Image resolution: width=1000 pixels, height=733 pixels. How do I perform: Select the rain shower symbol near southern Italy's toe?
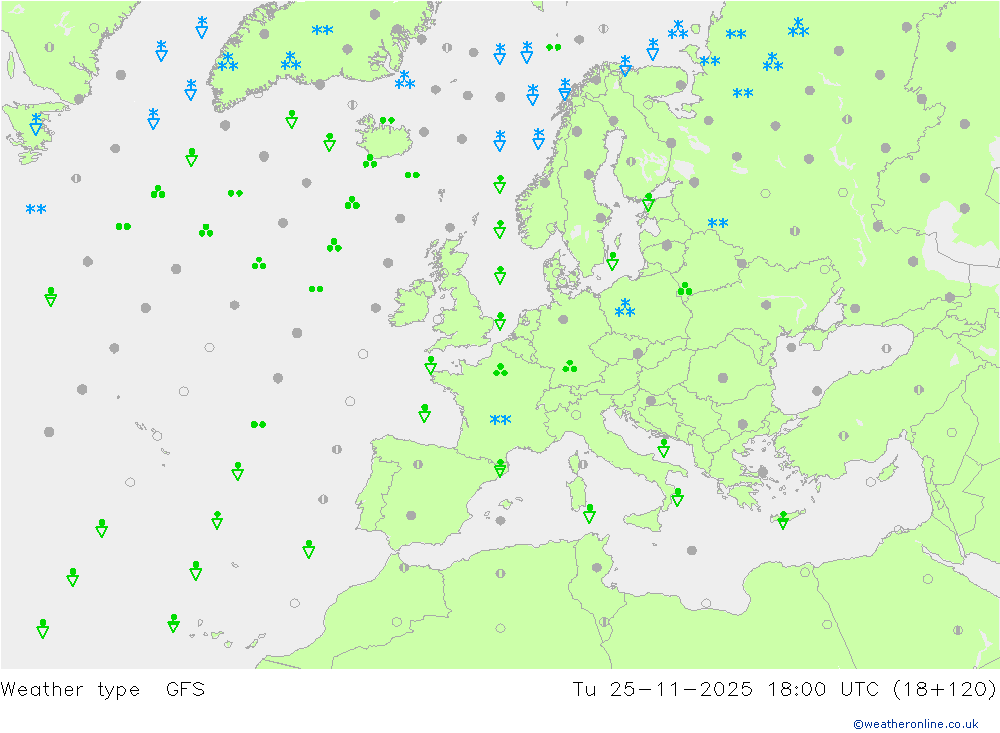point(678,498)
